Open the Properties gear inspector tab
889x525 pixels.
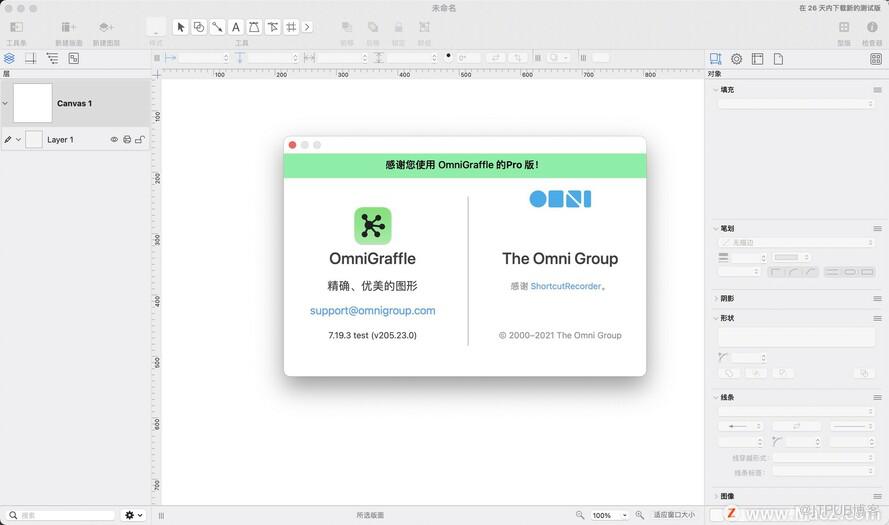point(736,59)
